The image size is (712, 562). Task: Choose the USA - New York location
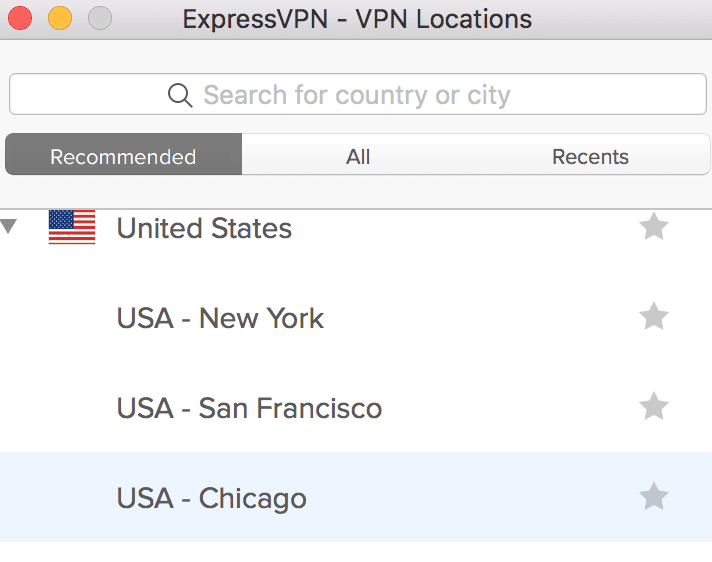click(x=220, y=318)
